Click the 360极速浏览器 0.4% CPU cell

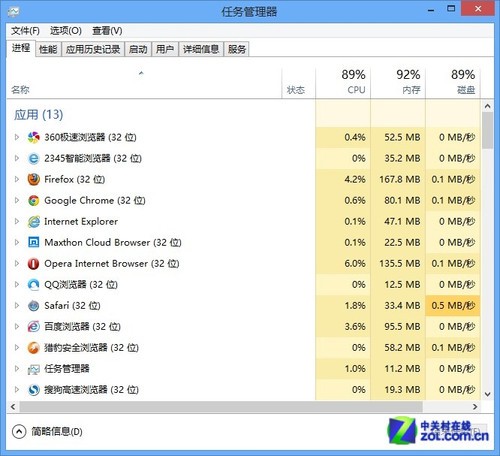(x=343, y=137)
